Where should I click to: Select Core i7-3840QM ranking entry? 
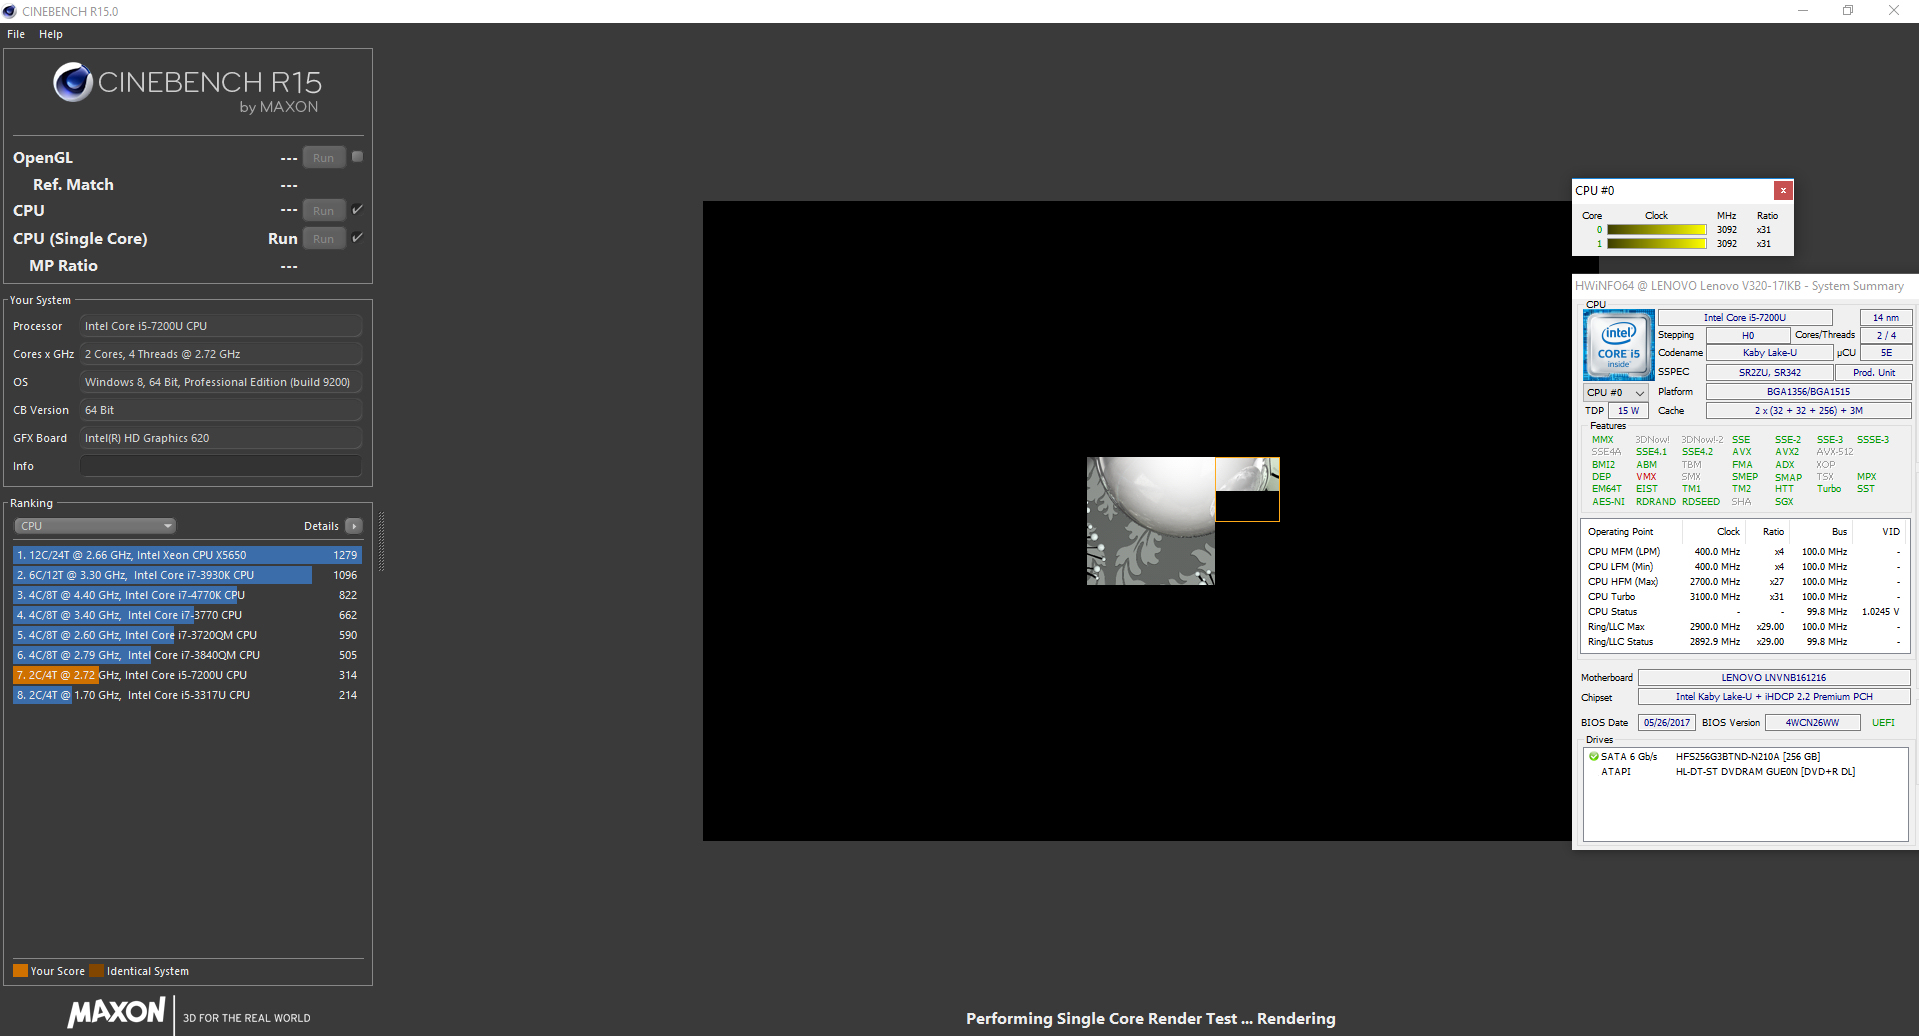click(x=187, y=655)
